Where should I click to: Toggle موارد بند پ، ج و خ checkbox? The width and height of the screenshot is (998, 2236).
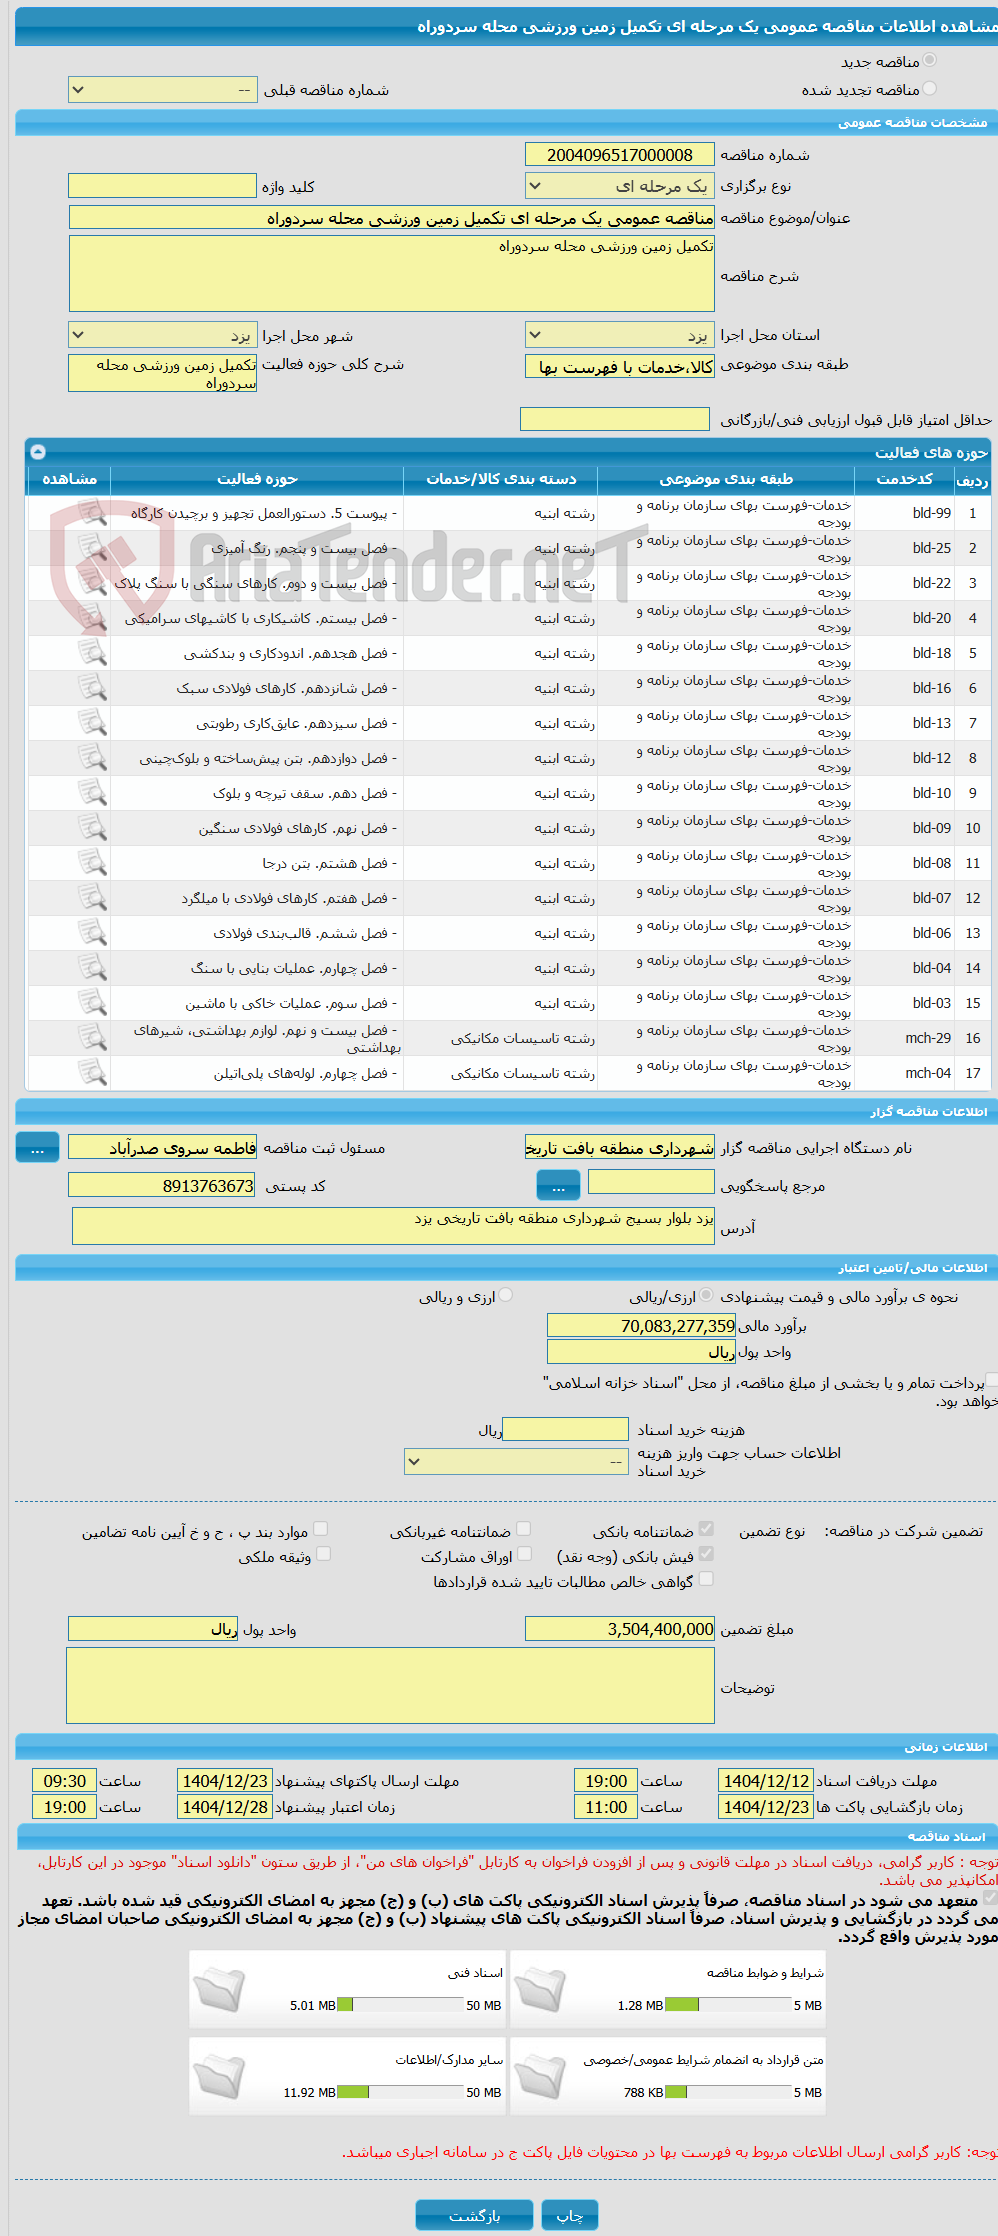[x=320, y=1529]
